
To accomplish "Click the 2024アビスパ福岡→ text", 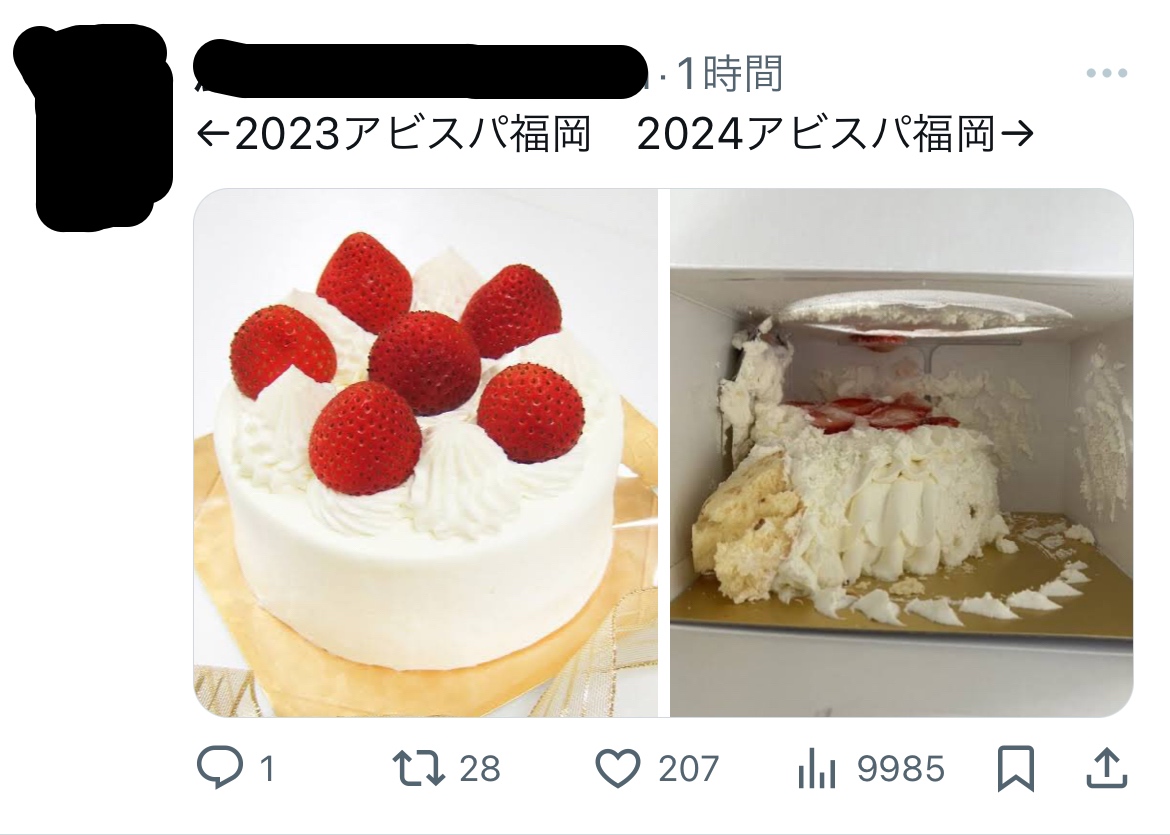I will (x=836, y=134).
